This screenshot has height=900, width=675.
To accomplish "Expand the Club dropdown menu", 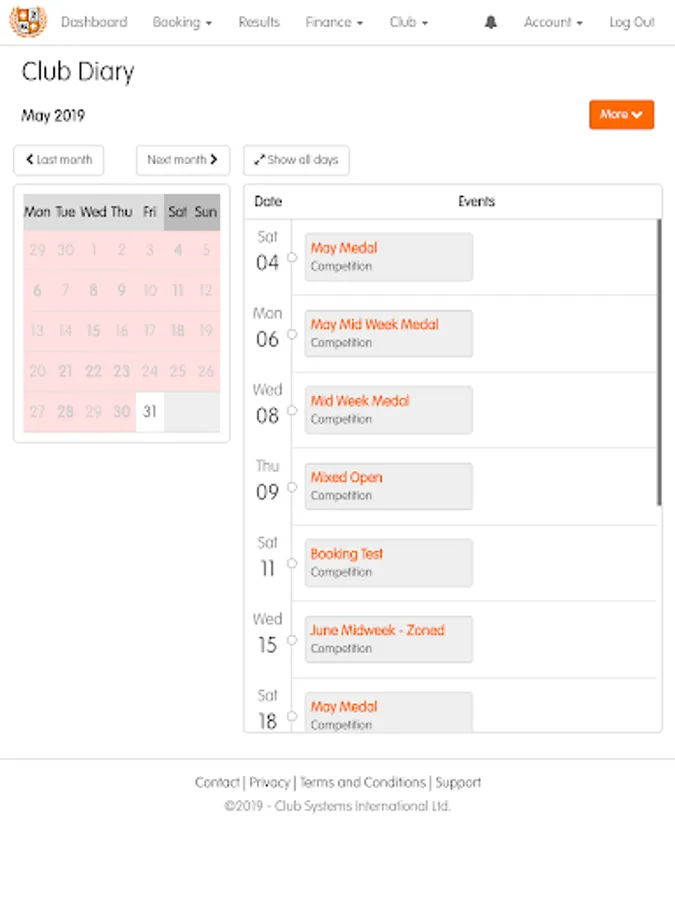I will 408,22.
